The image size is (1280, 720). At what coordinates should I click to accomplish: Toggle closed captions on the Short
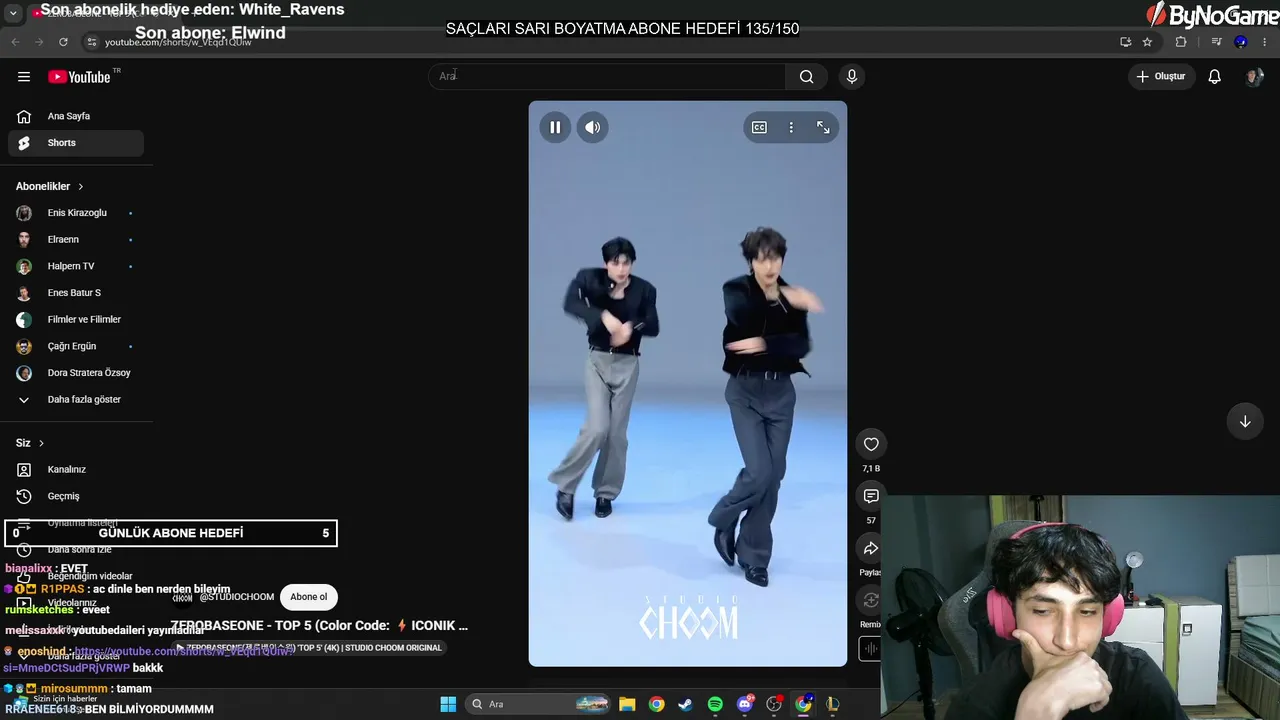(x=760, y=127)
